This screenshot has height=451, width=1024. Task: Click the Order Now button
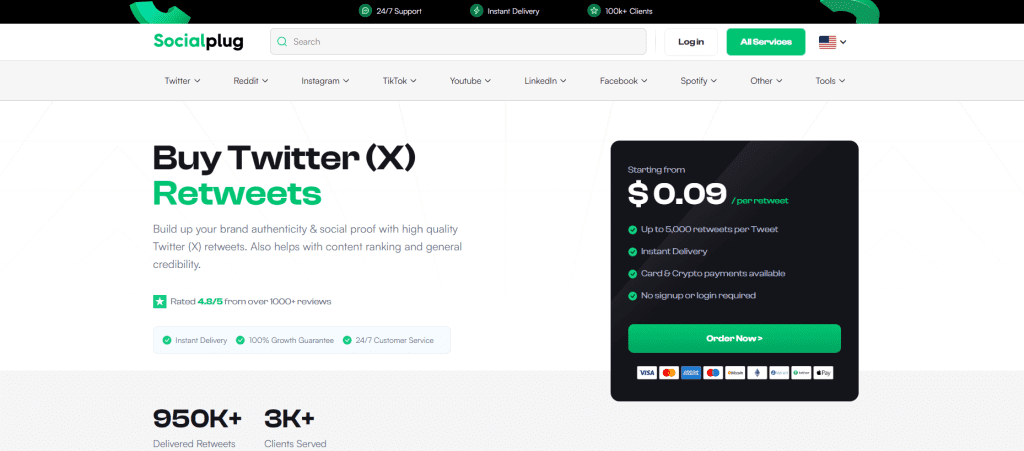(734, 339)
